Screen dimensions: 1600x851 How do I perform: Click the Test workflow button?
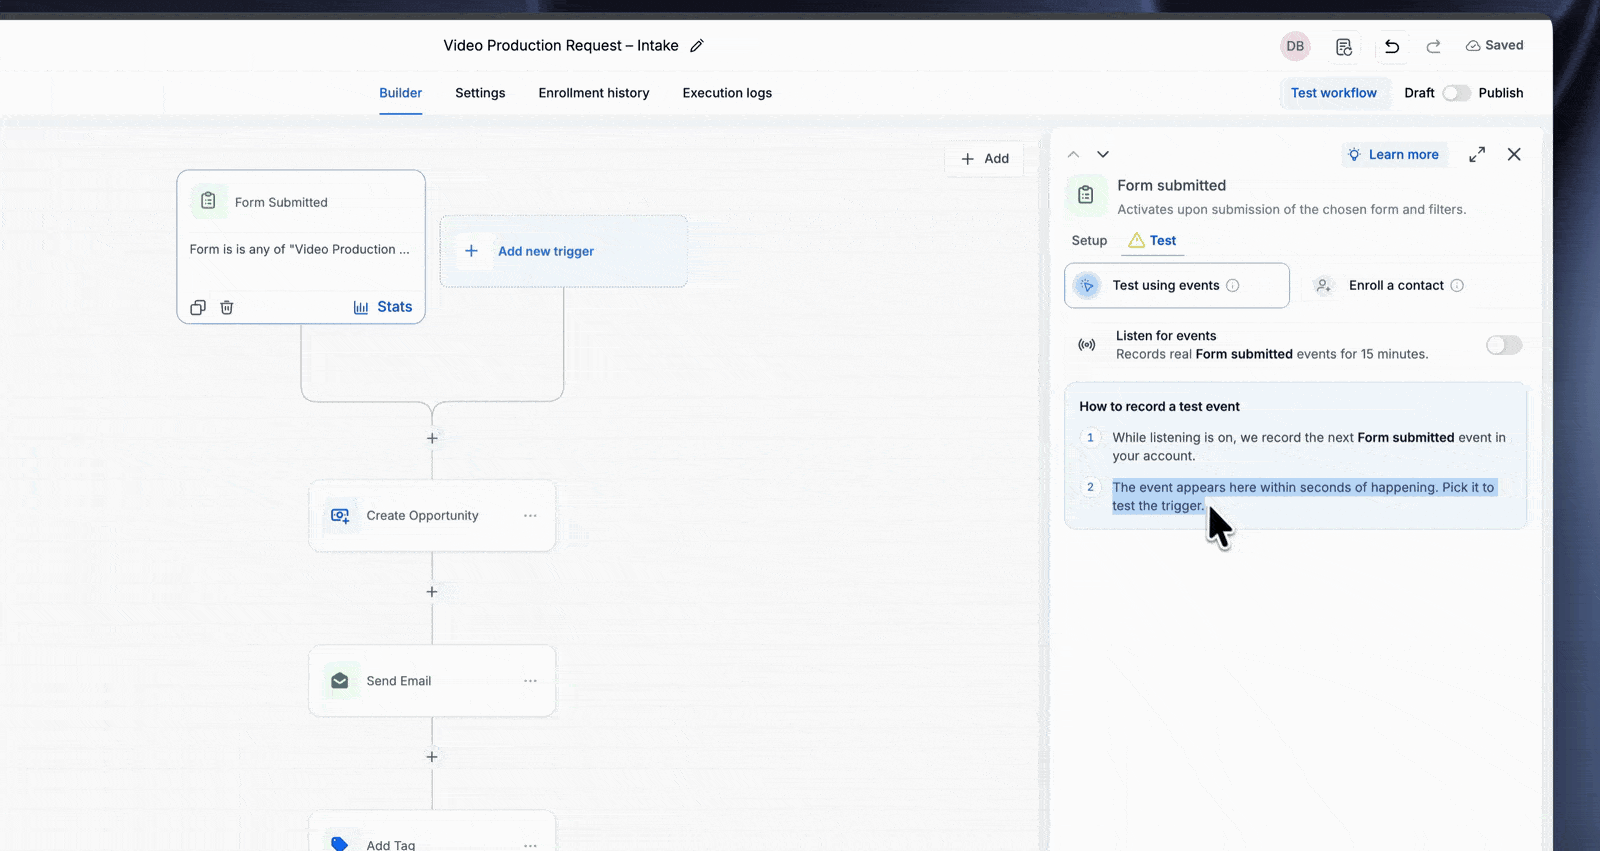coord(1334,93)
